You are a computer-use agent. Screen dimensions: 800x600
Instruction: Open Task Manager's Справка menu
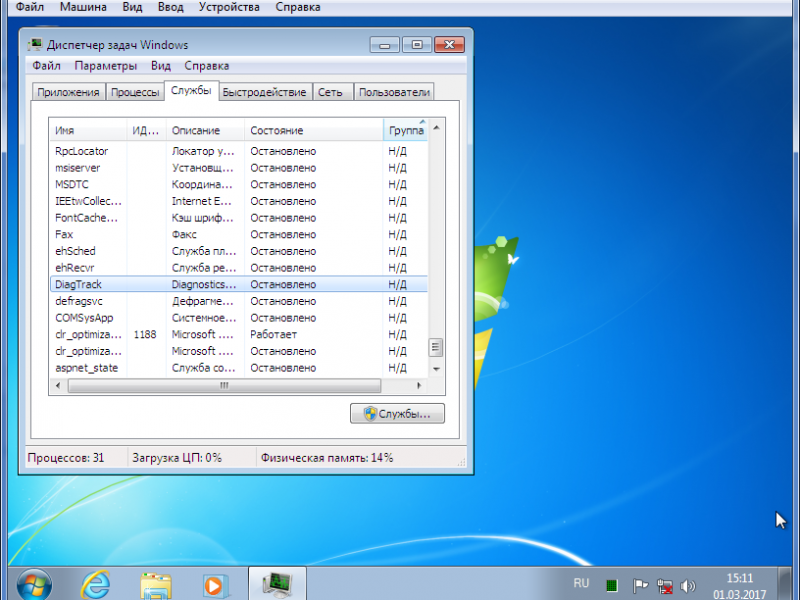[207, 66]
